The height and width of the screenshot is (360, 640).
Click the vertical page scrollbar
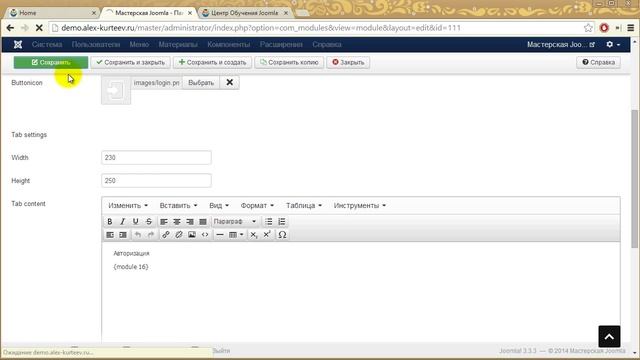[635, 178]
